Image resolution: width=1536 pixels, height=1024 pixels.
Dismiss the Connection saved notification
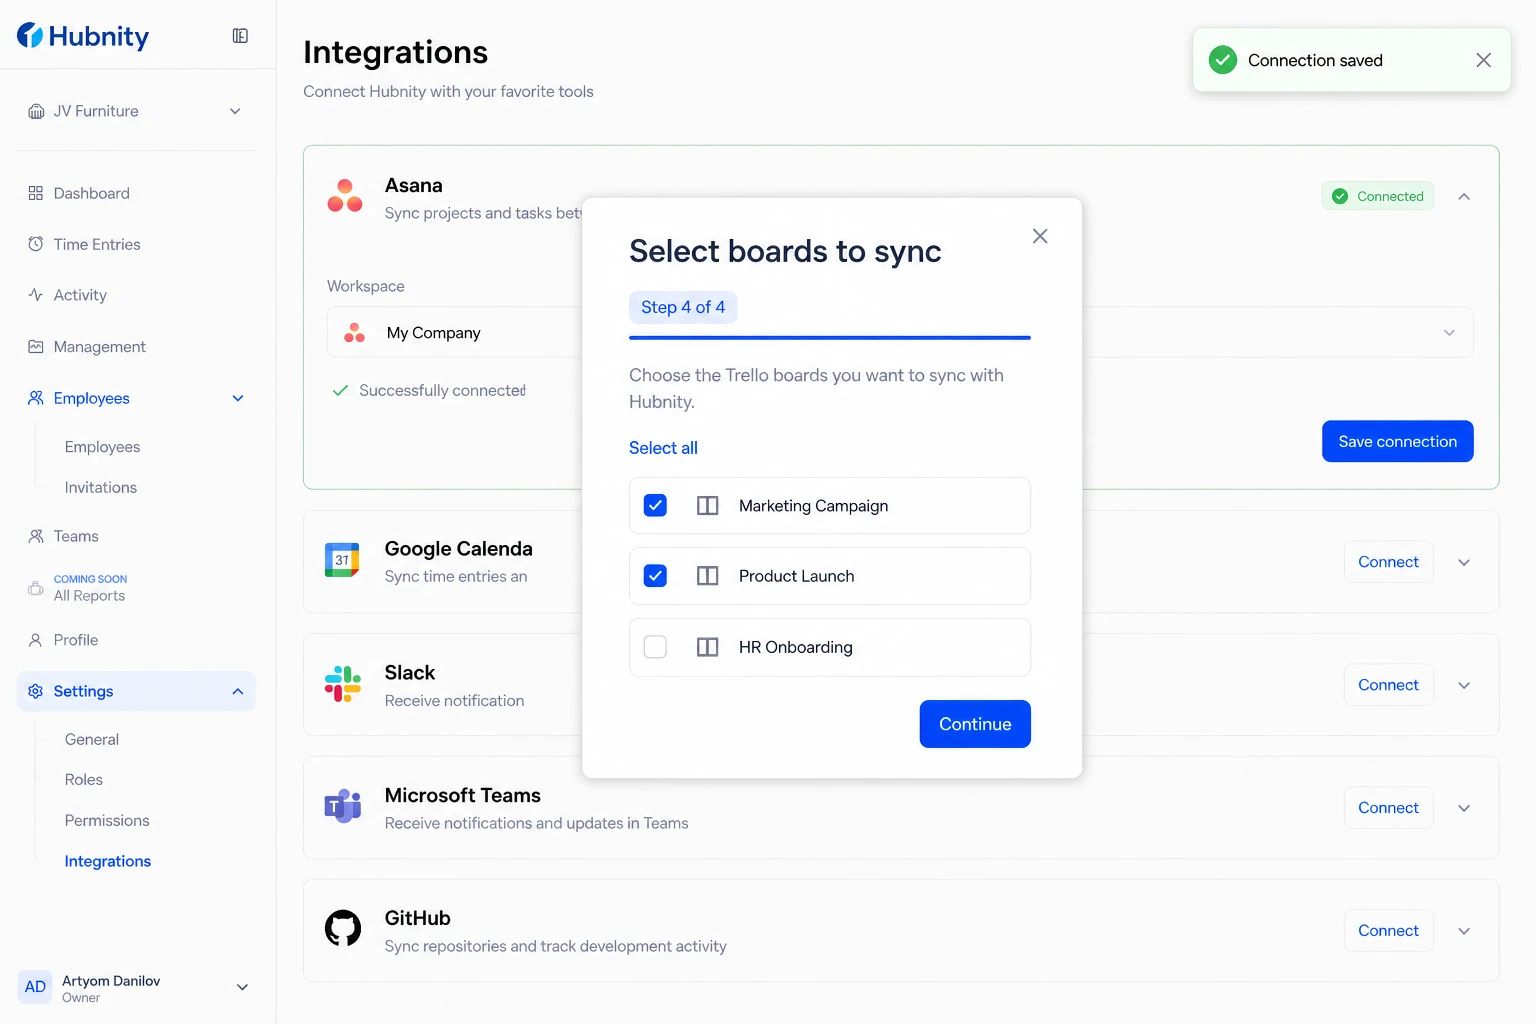(1484, 60)
